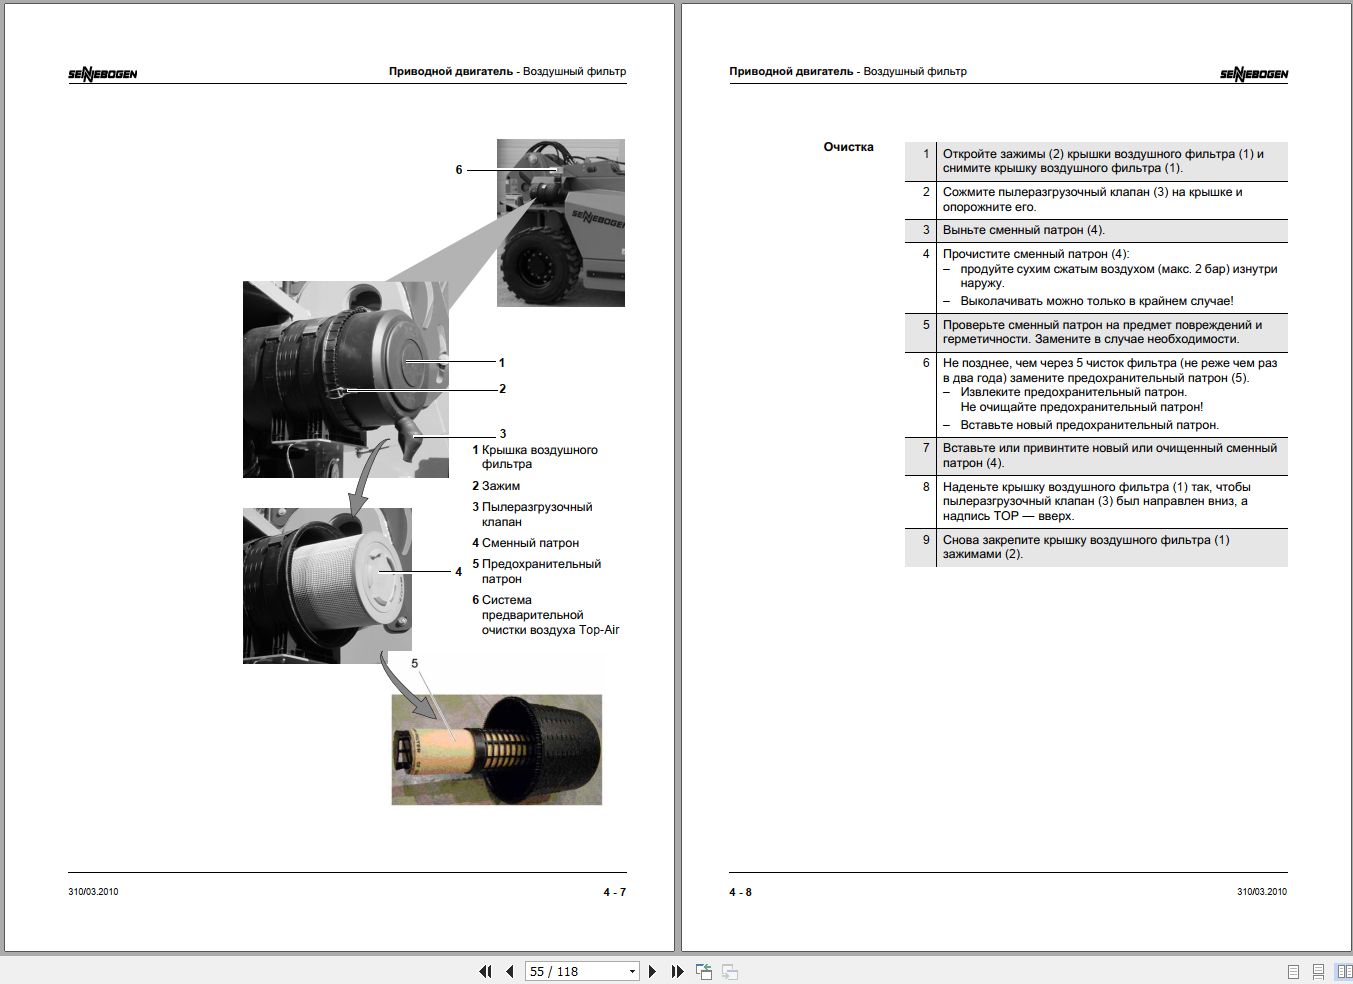Click the filter cartridge photo labeled 4
The image size is (1353, 984).
tap(327, 586)
